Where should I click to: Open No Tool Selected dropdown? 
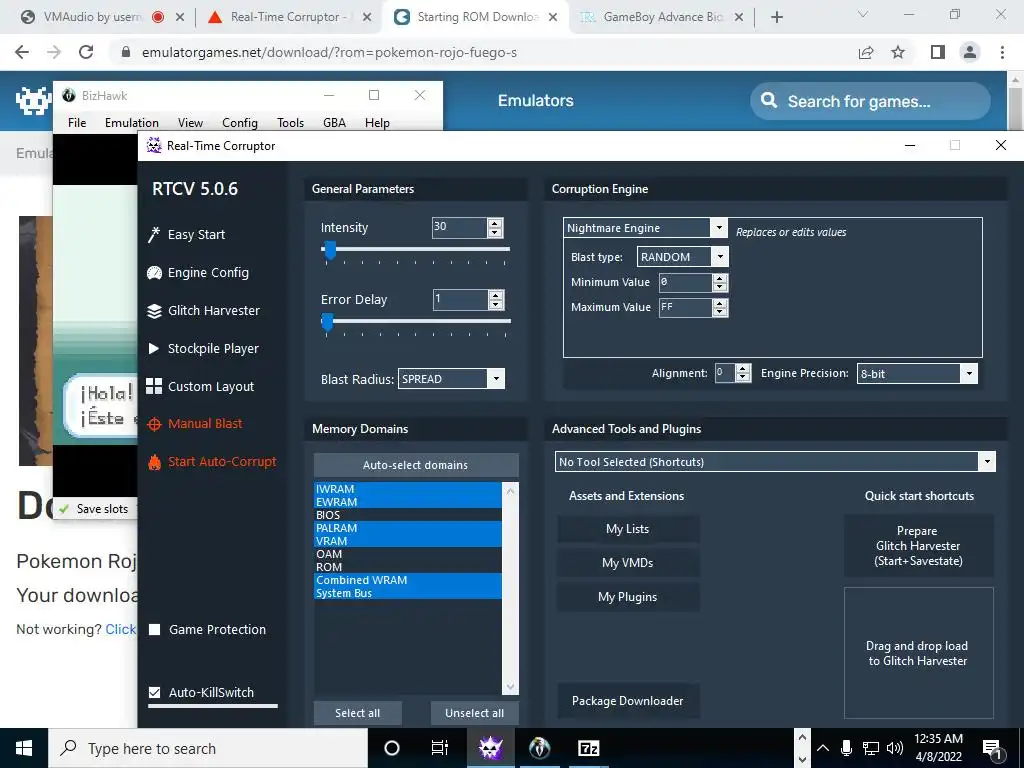pyautogui.click(x=987, y=462)
